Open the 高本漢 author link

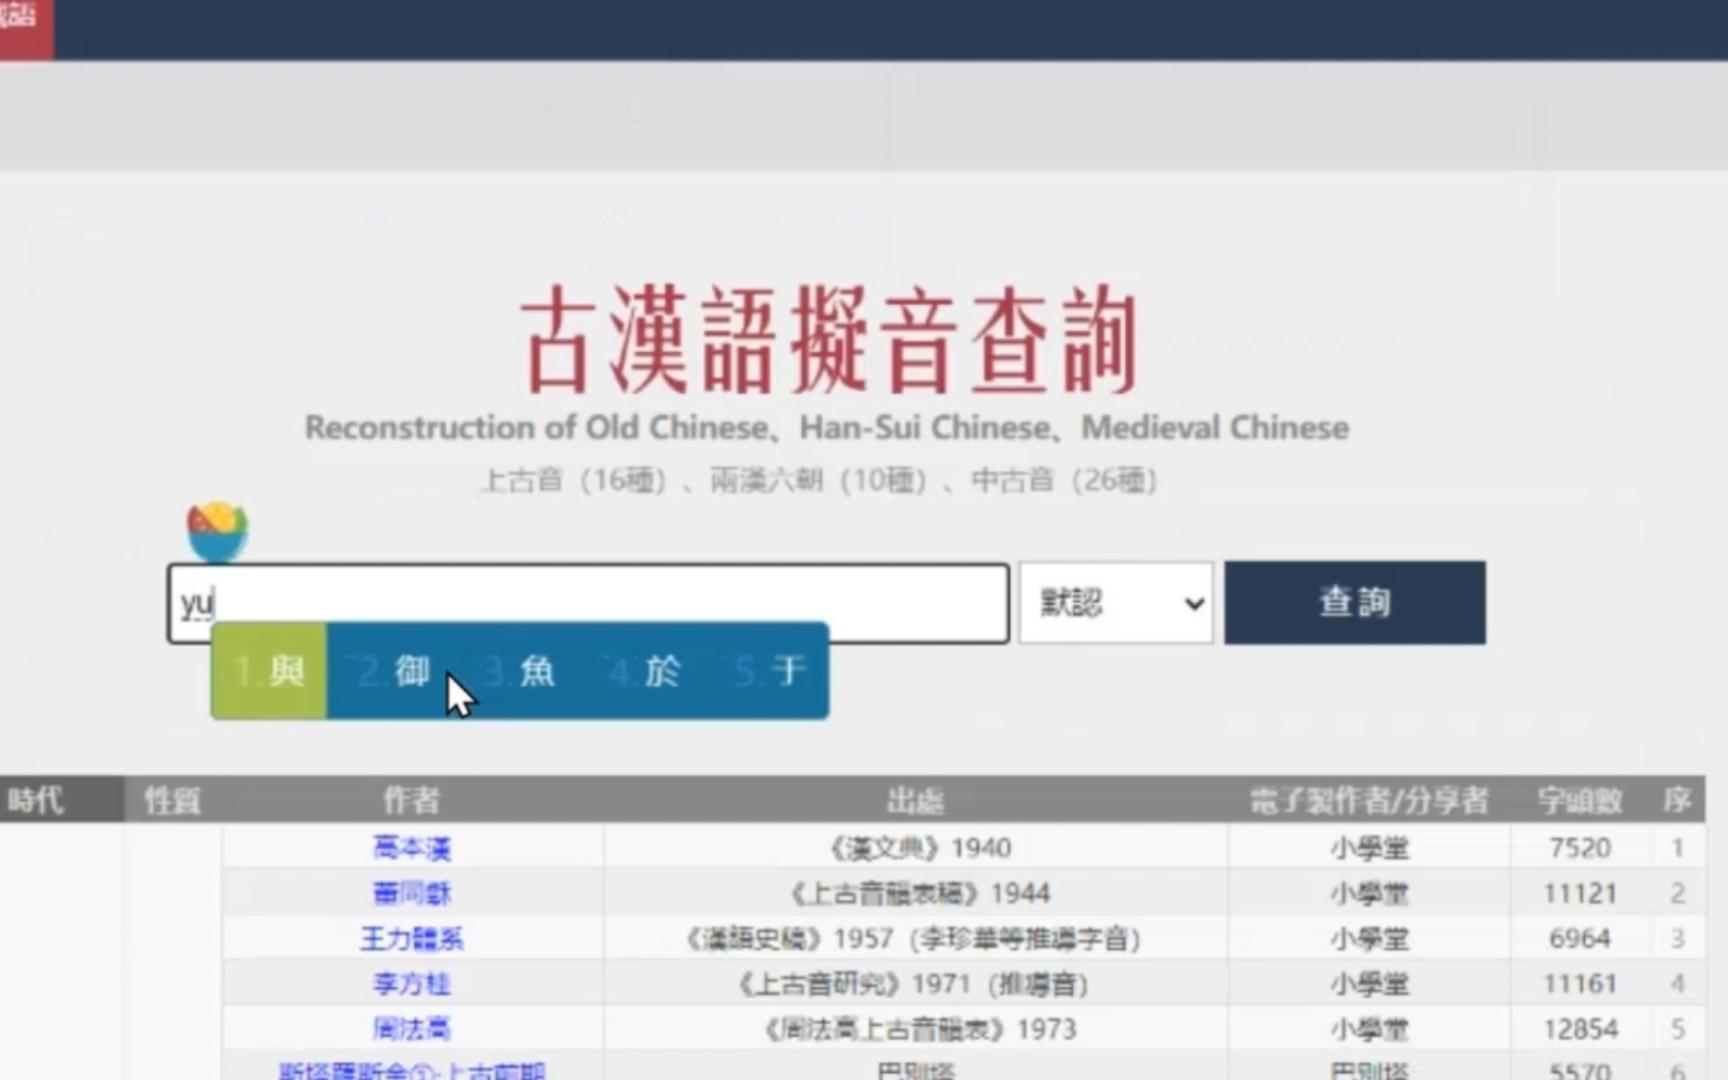[x=412, y=848]
